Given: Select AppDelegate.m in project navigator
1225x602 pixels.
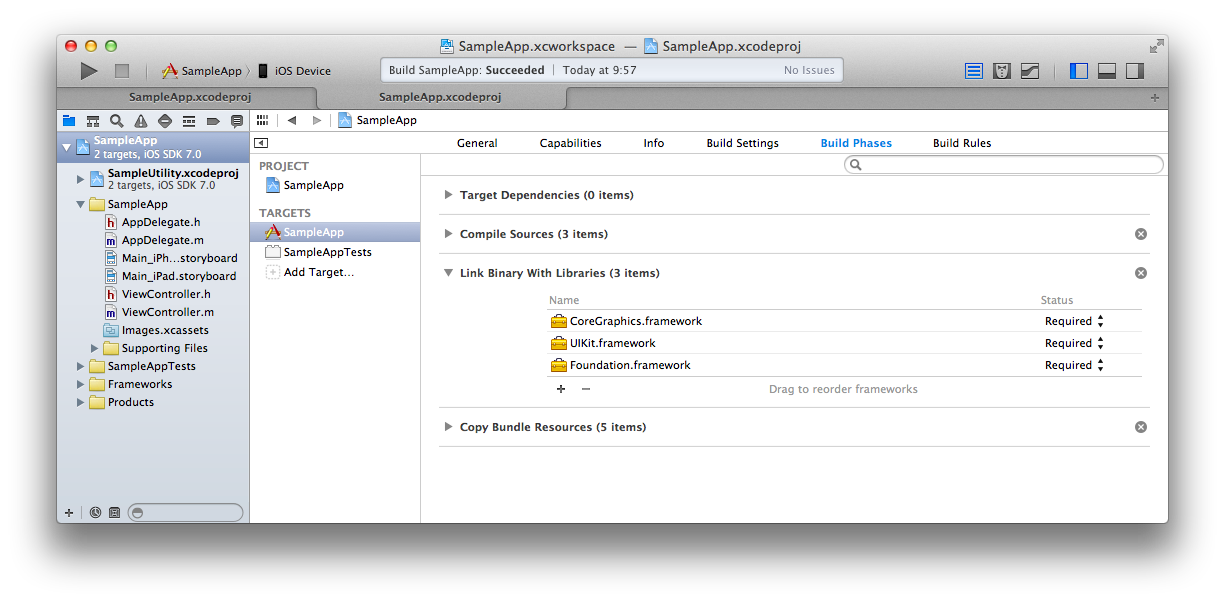Looking at the screenshot, I should tap(162, 240).
